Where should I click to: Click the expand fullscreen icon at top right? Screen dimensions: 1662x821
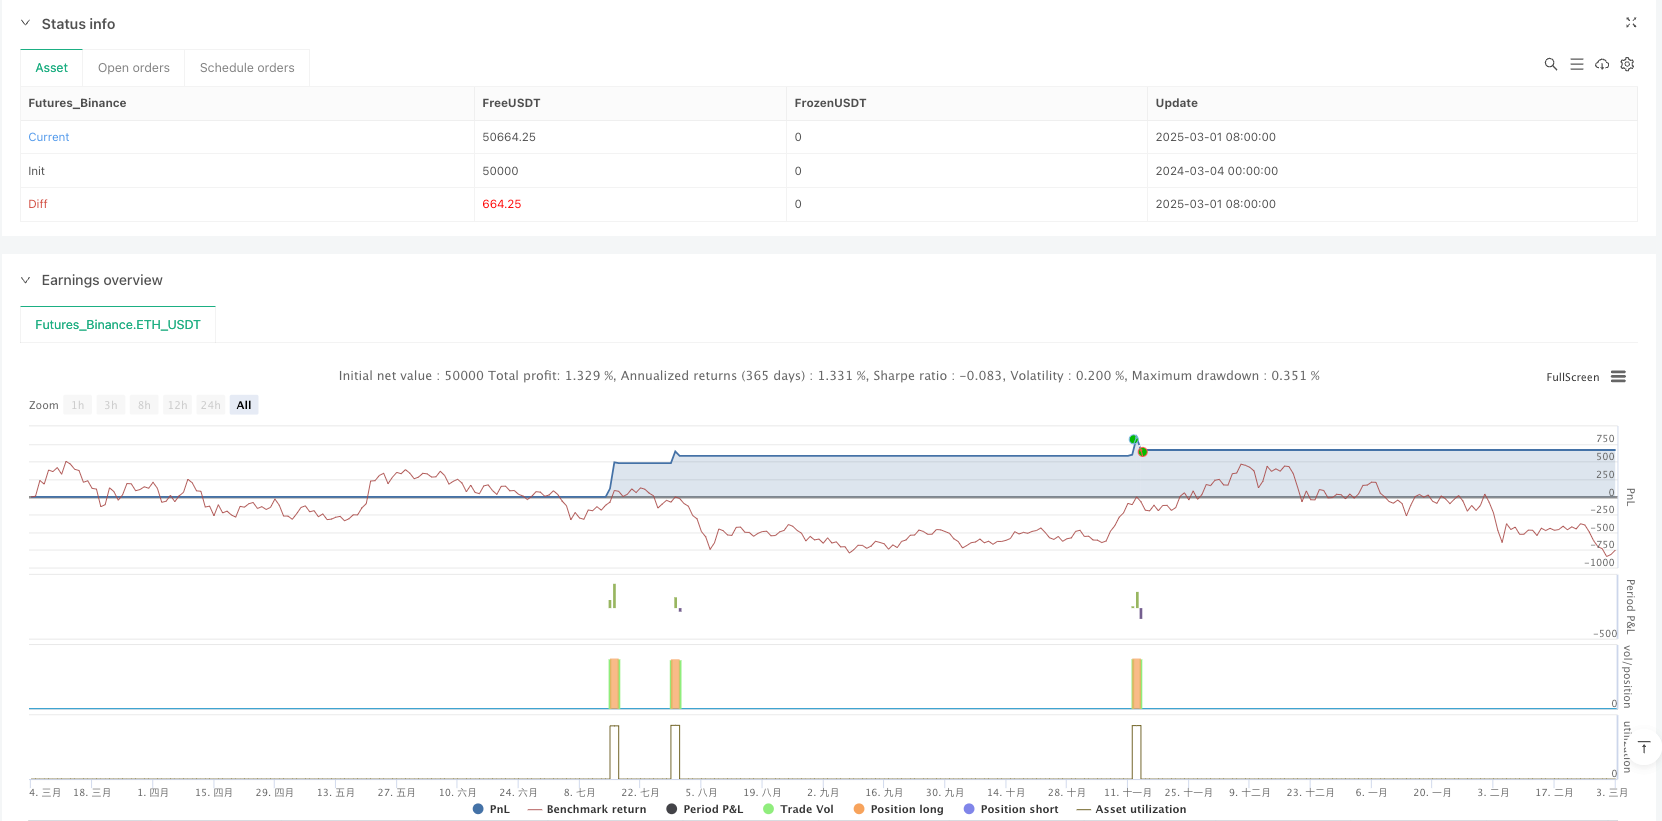click(x=1631, y=23)
